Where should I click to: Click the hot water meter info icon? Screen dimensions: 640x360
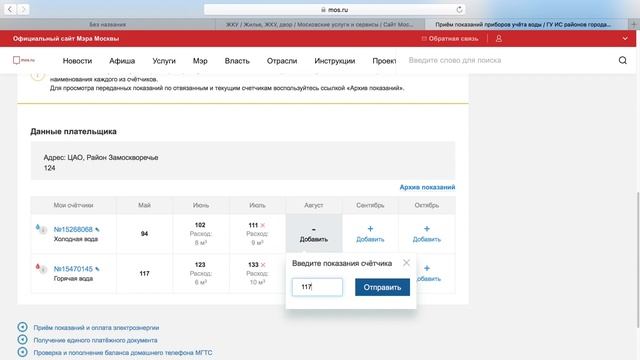click(x=43, y=270)
